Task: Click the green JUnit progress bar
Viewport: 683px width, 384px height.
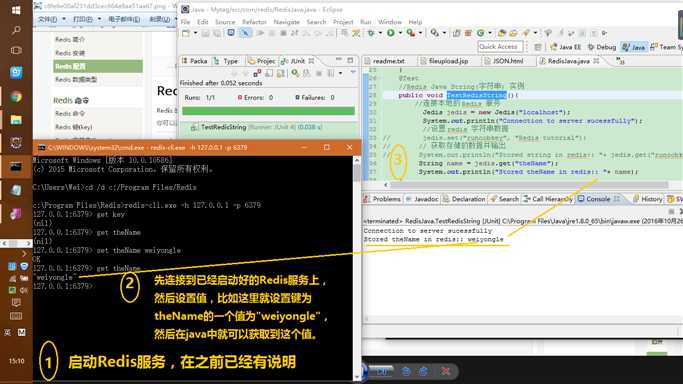Action: click(268, 111)
